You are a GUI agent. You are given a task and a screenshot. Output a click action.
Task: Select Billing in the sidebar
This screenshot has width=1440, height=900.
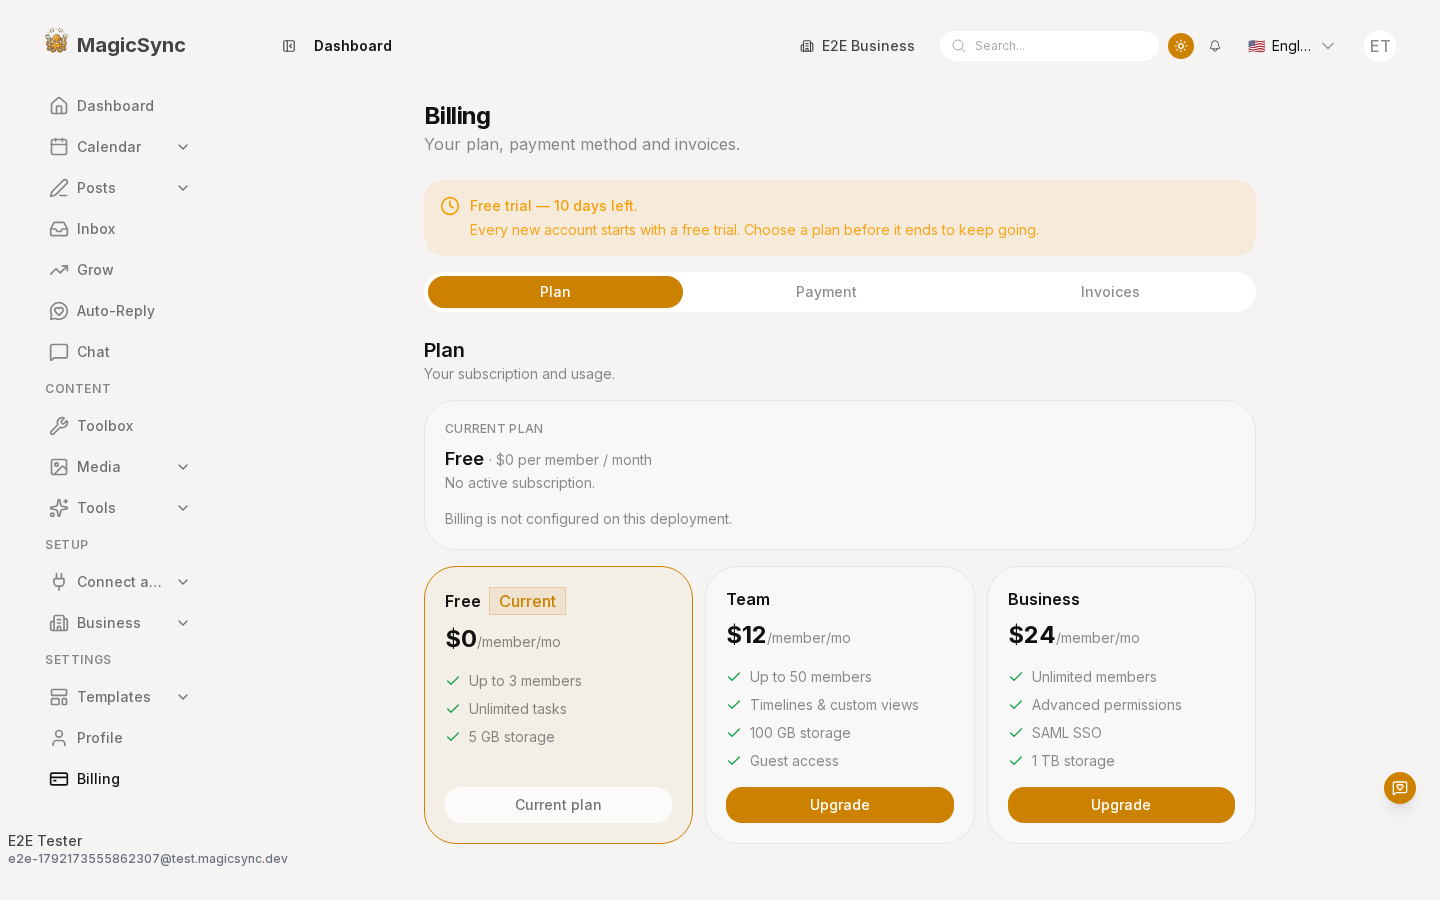click(x=120, y=779)
